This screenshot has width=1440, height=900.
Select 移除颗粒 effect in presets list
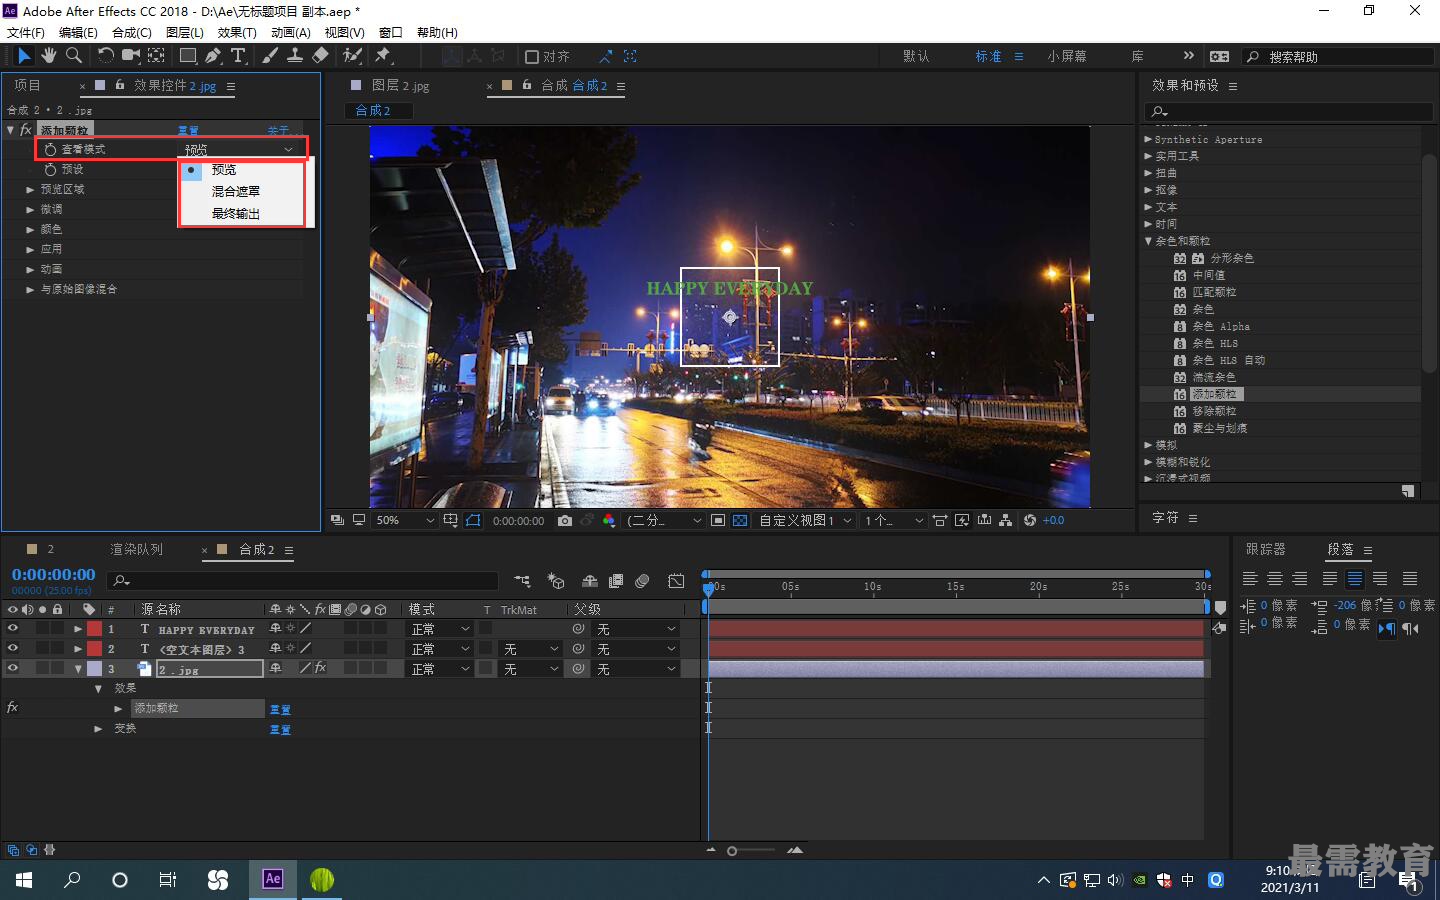click(x=1214, y=411)
